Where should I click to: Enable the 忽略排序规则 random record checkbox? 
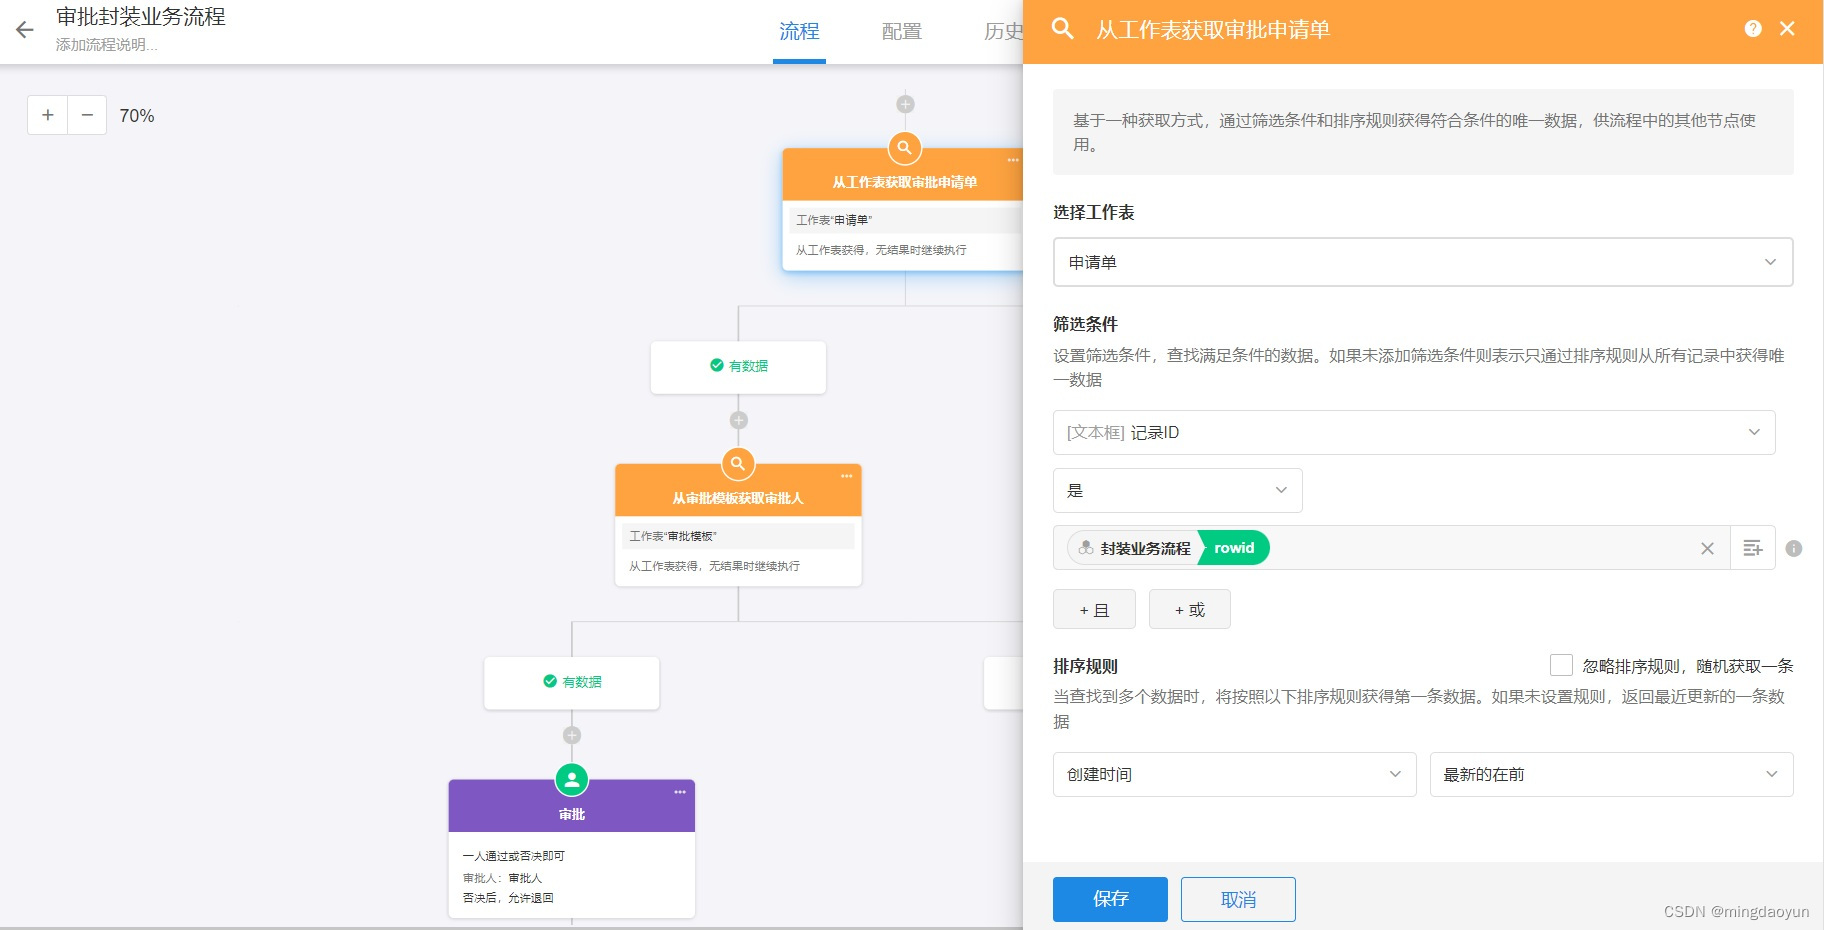[1561, 664]
